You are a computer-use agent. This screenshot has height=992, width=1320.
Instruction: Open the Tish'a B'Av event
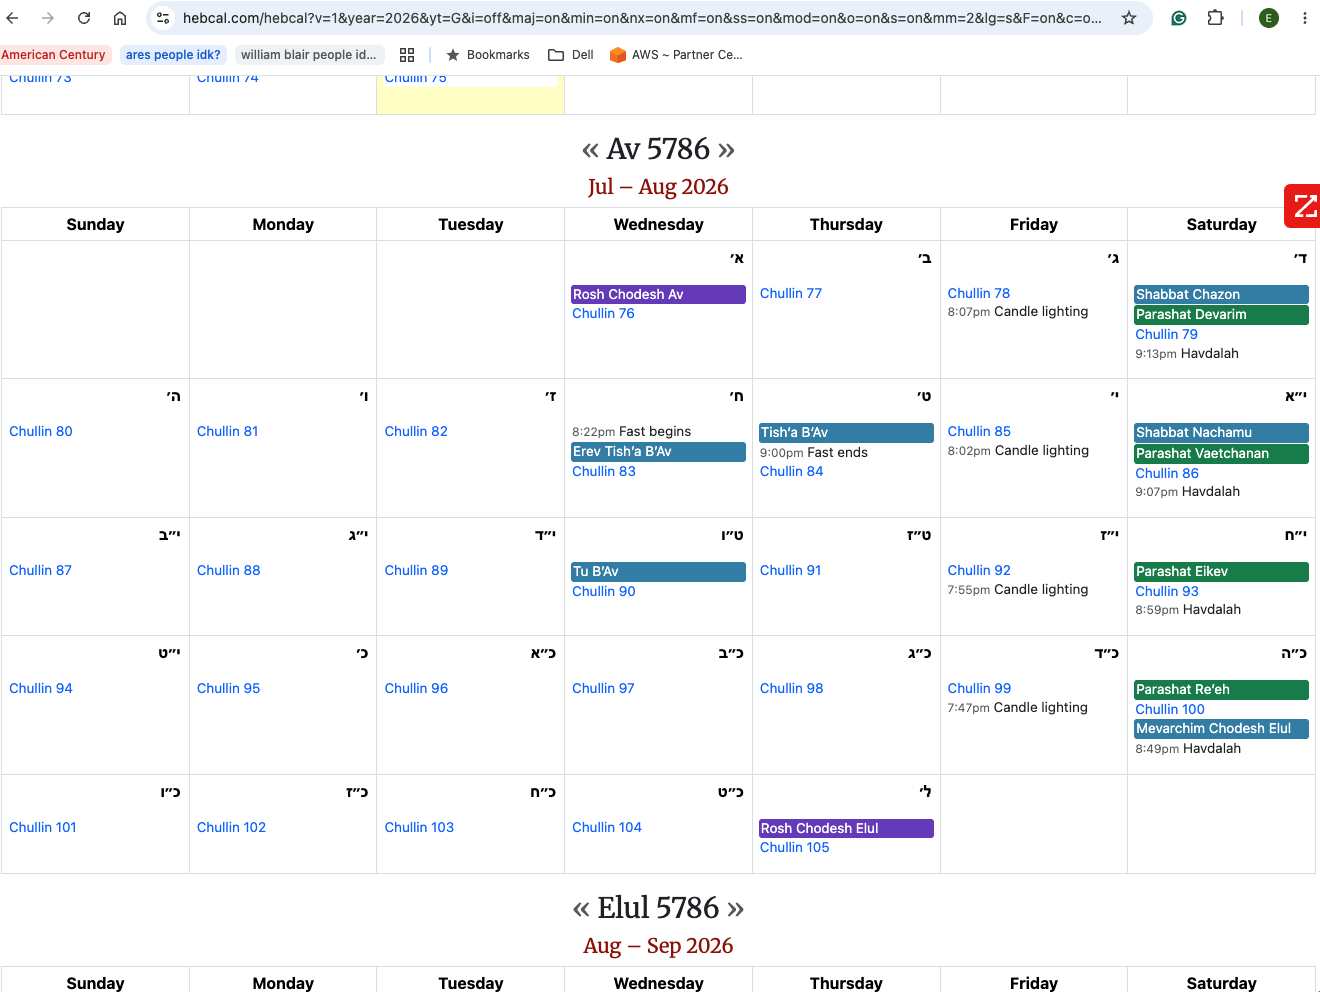pos(846,432)
